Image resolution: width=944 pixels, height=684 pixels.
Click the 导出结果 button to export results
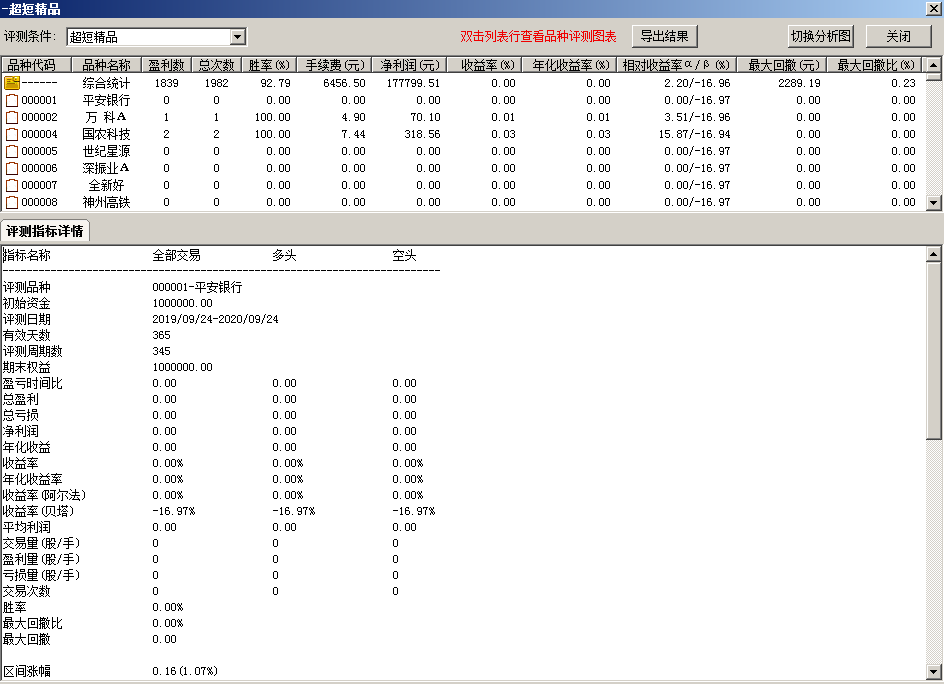point(664,35)
